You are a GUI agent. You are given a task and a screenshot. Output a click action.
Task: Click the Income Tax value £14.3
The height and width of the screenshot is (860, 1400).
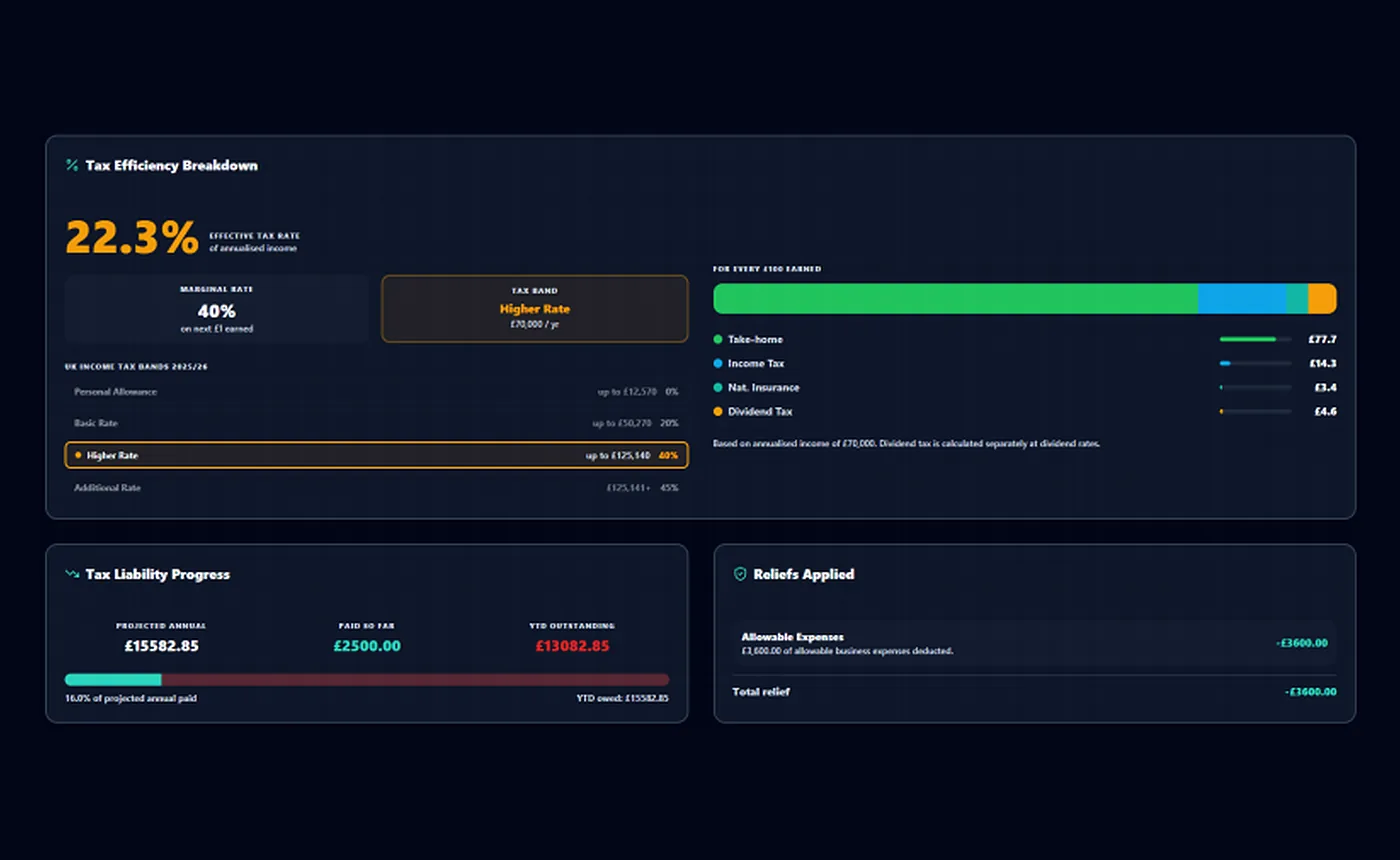(x=1322, y=364)
